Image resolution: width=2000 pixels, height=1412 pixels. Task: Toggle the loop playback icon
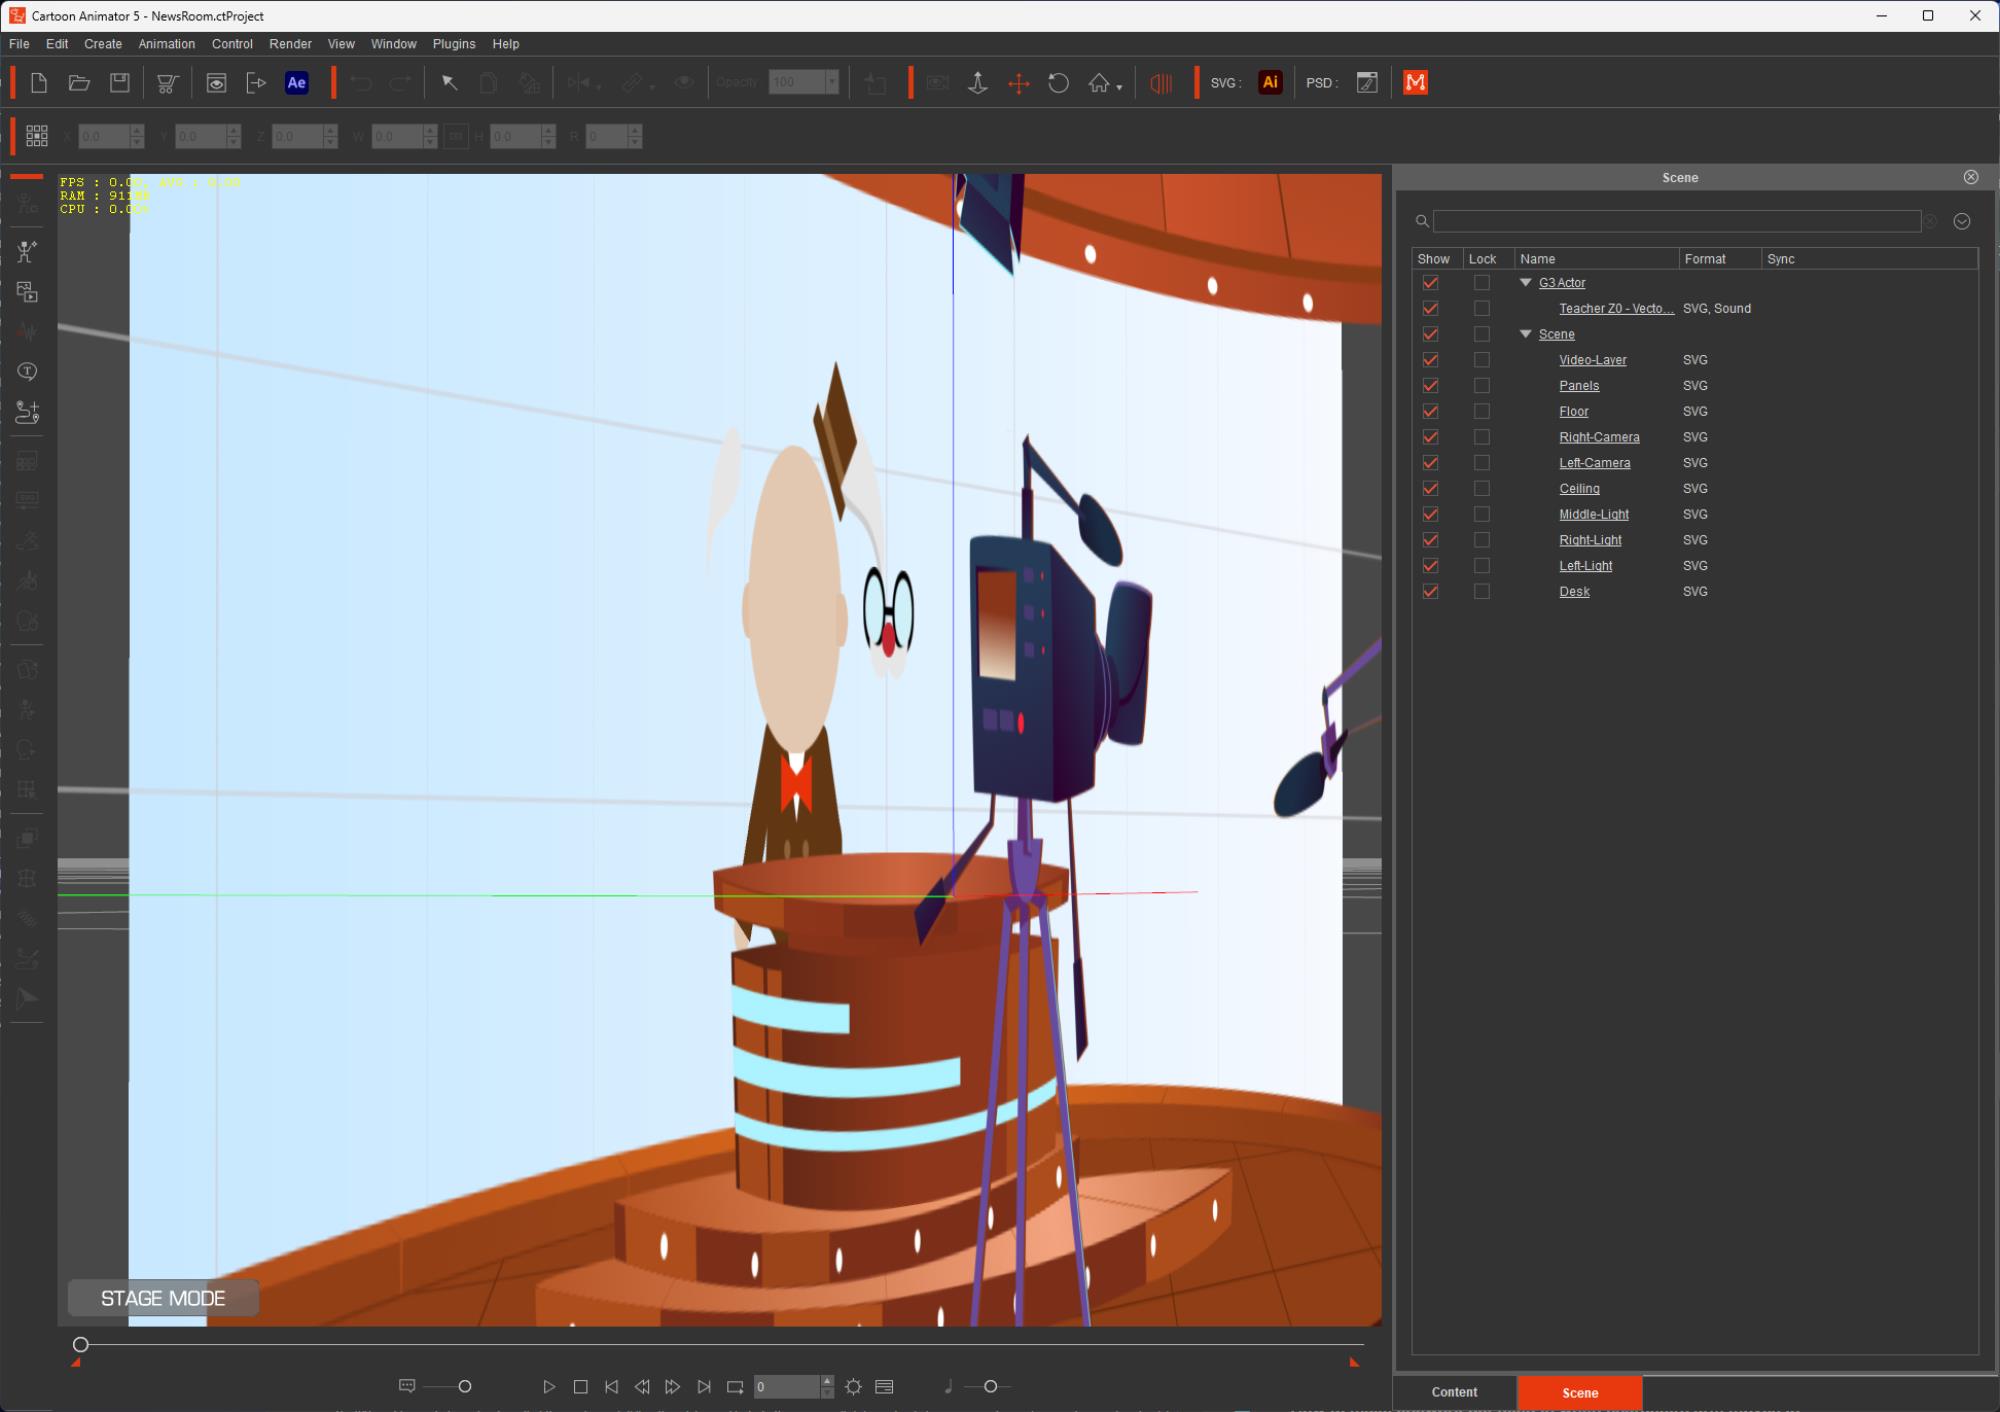point(735,1386)
